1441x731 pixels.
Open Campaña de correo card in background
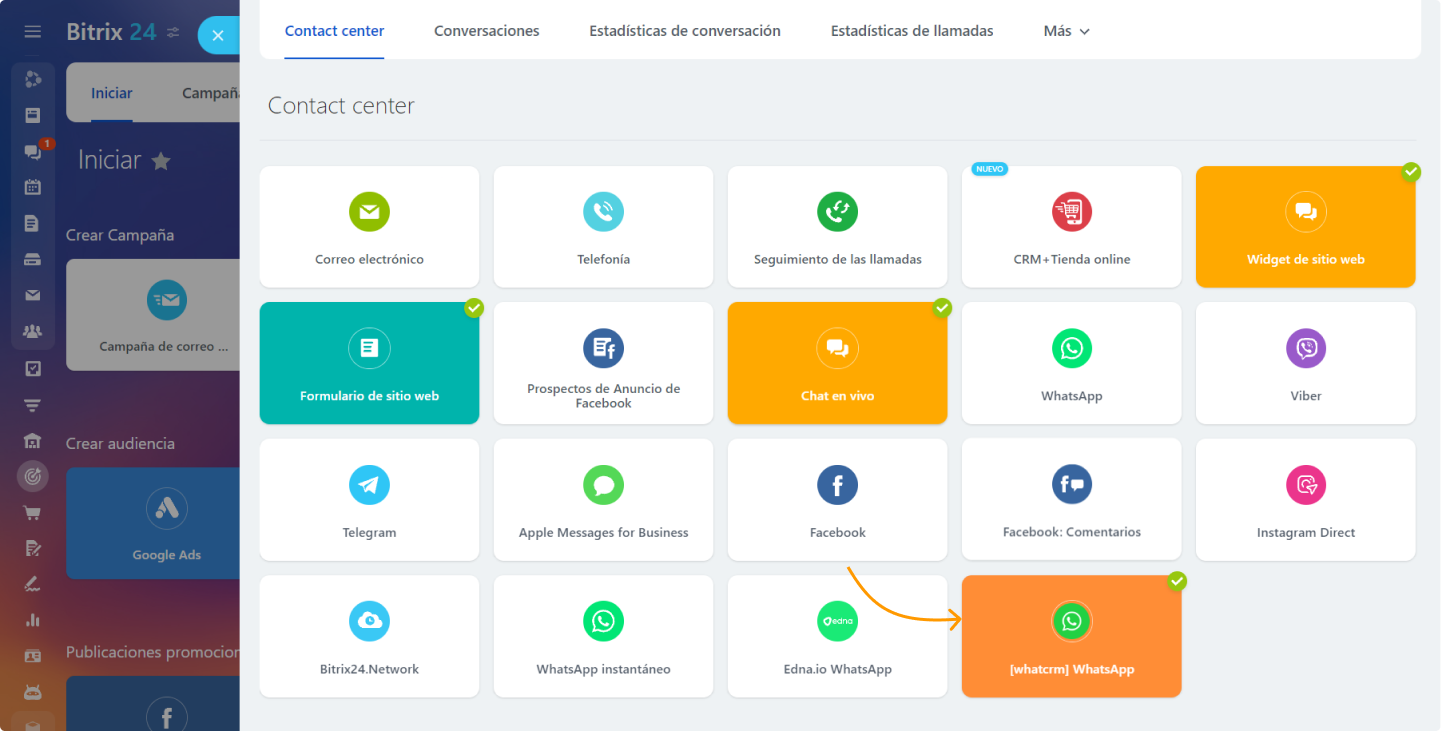tap(153, 315)
